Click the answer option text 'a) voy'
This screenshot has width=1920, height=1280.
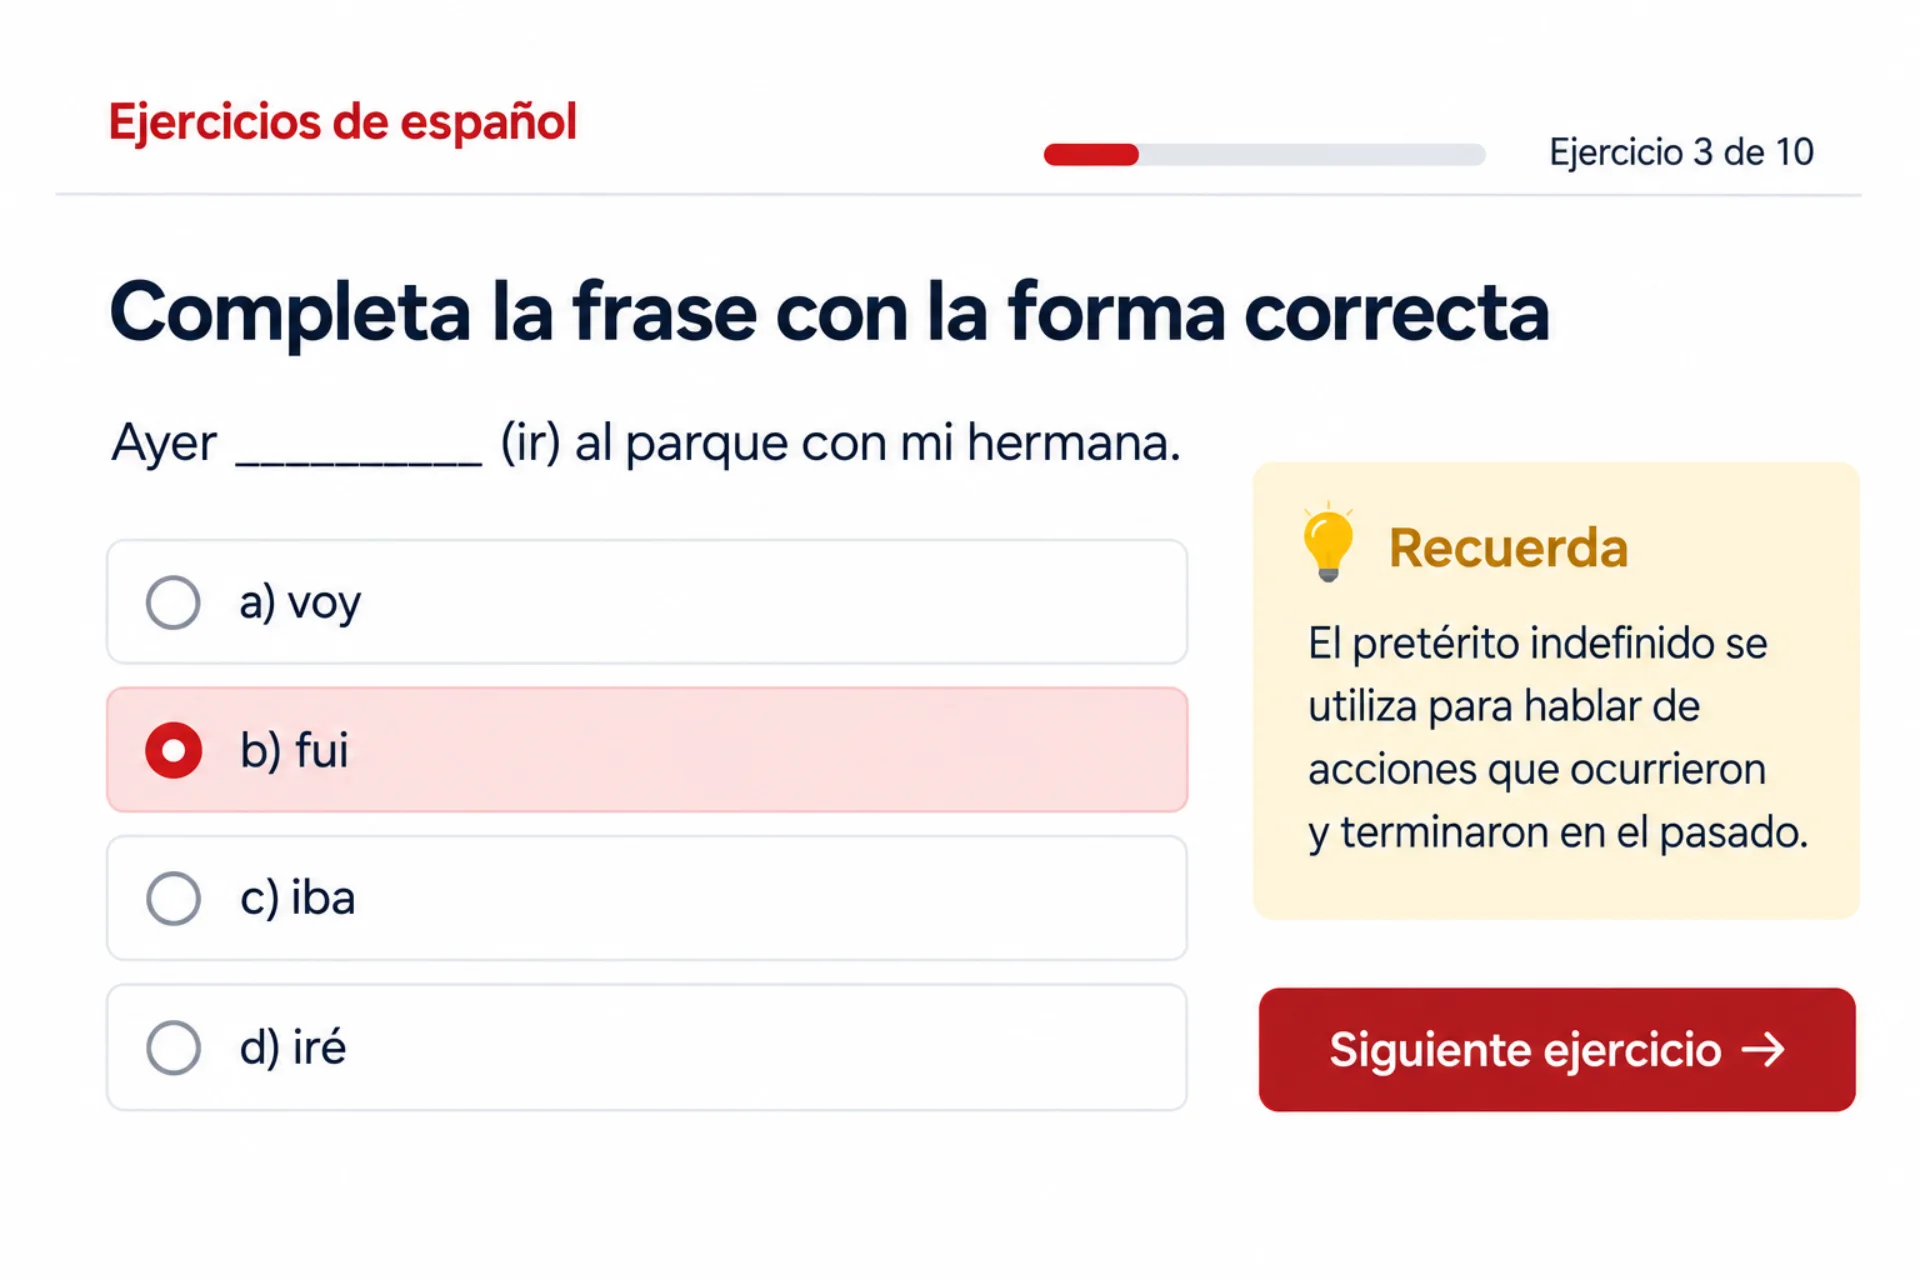tap(300, 602)
